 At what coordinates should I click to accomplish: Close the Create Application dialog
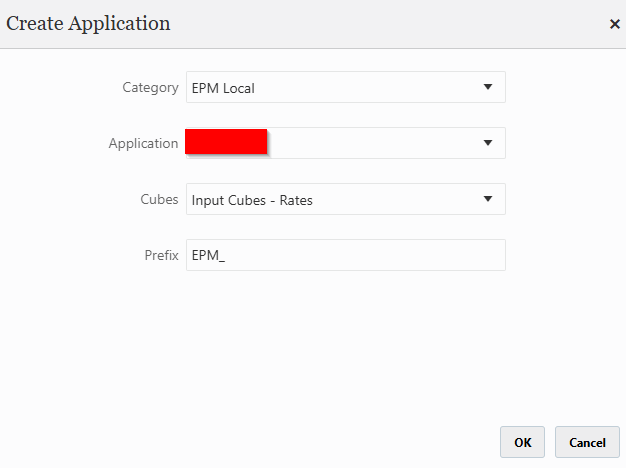pos(614,24)
